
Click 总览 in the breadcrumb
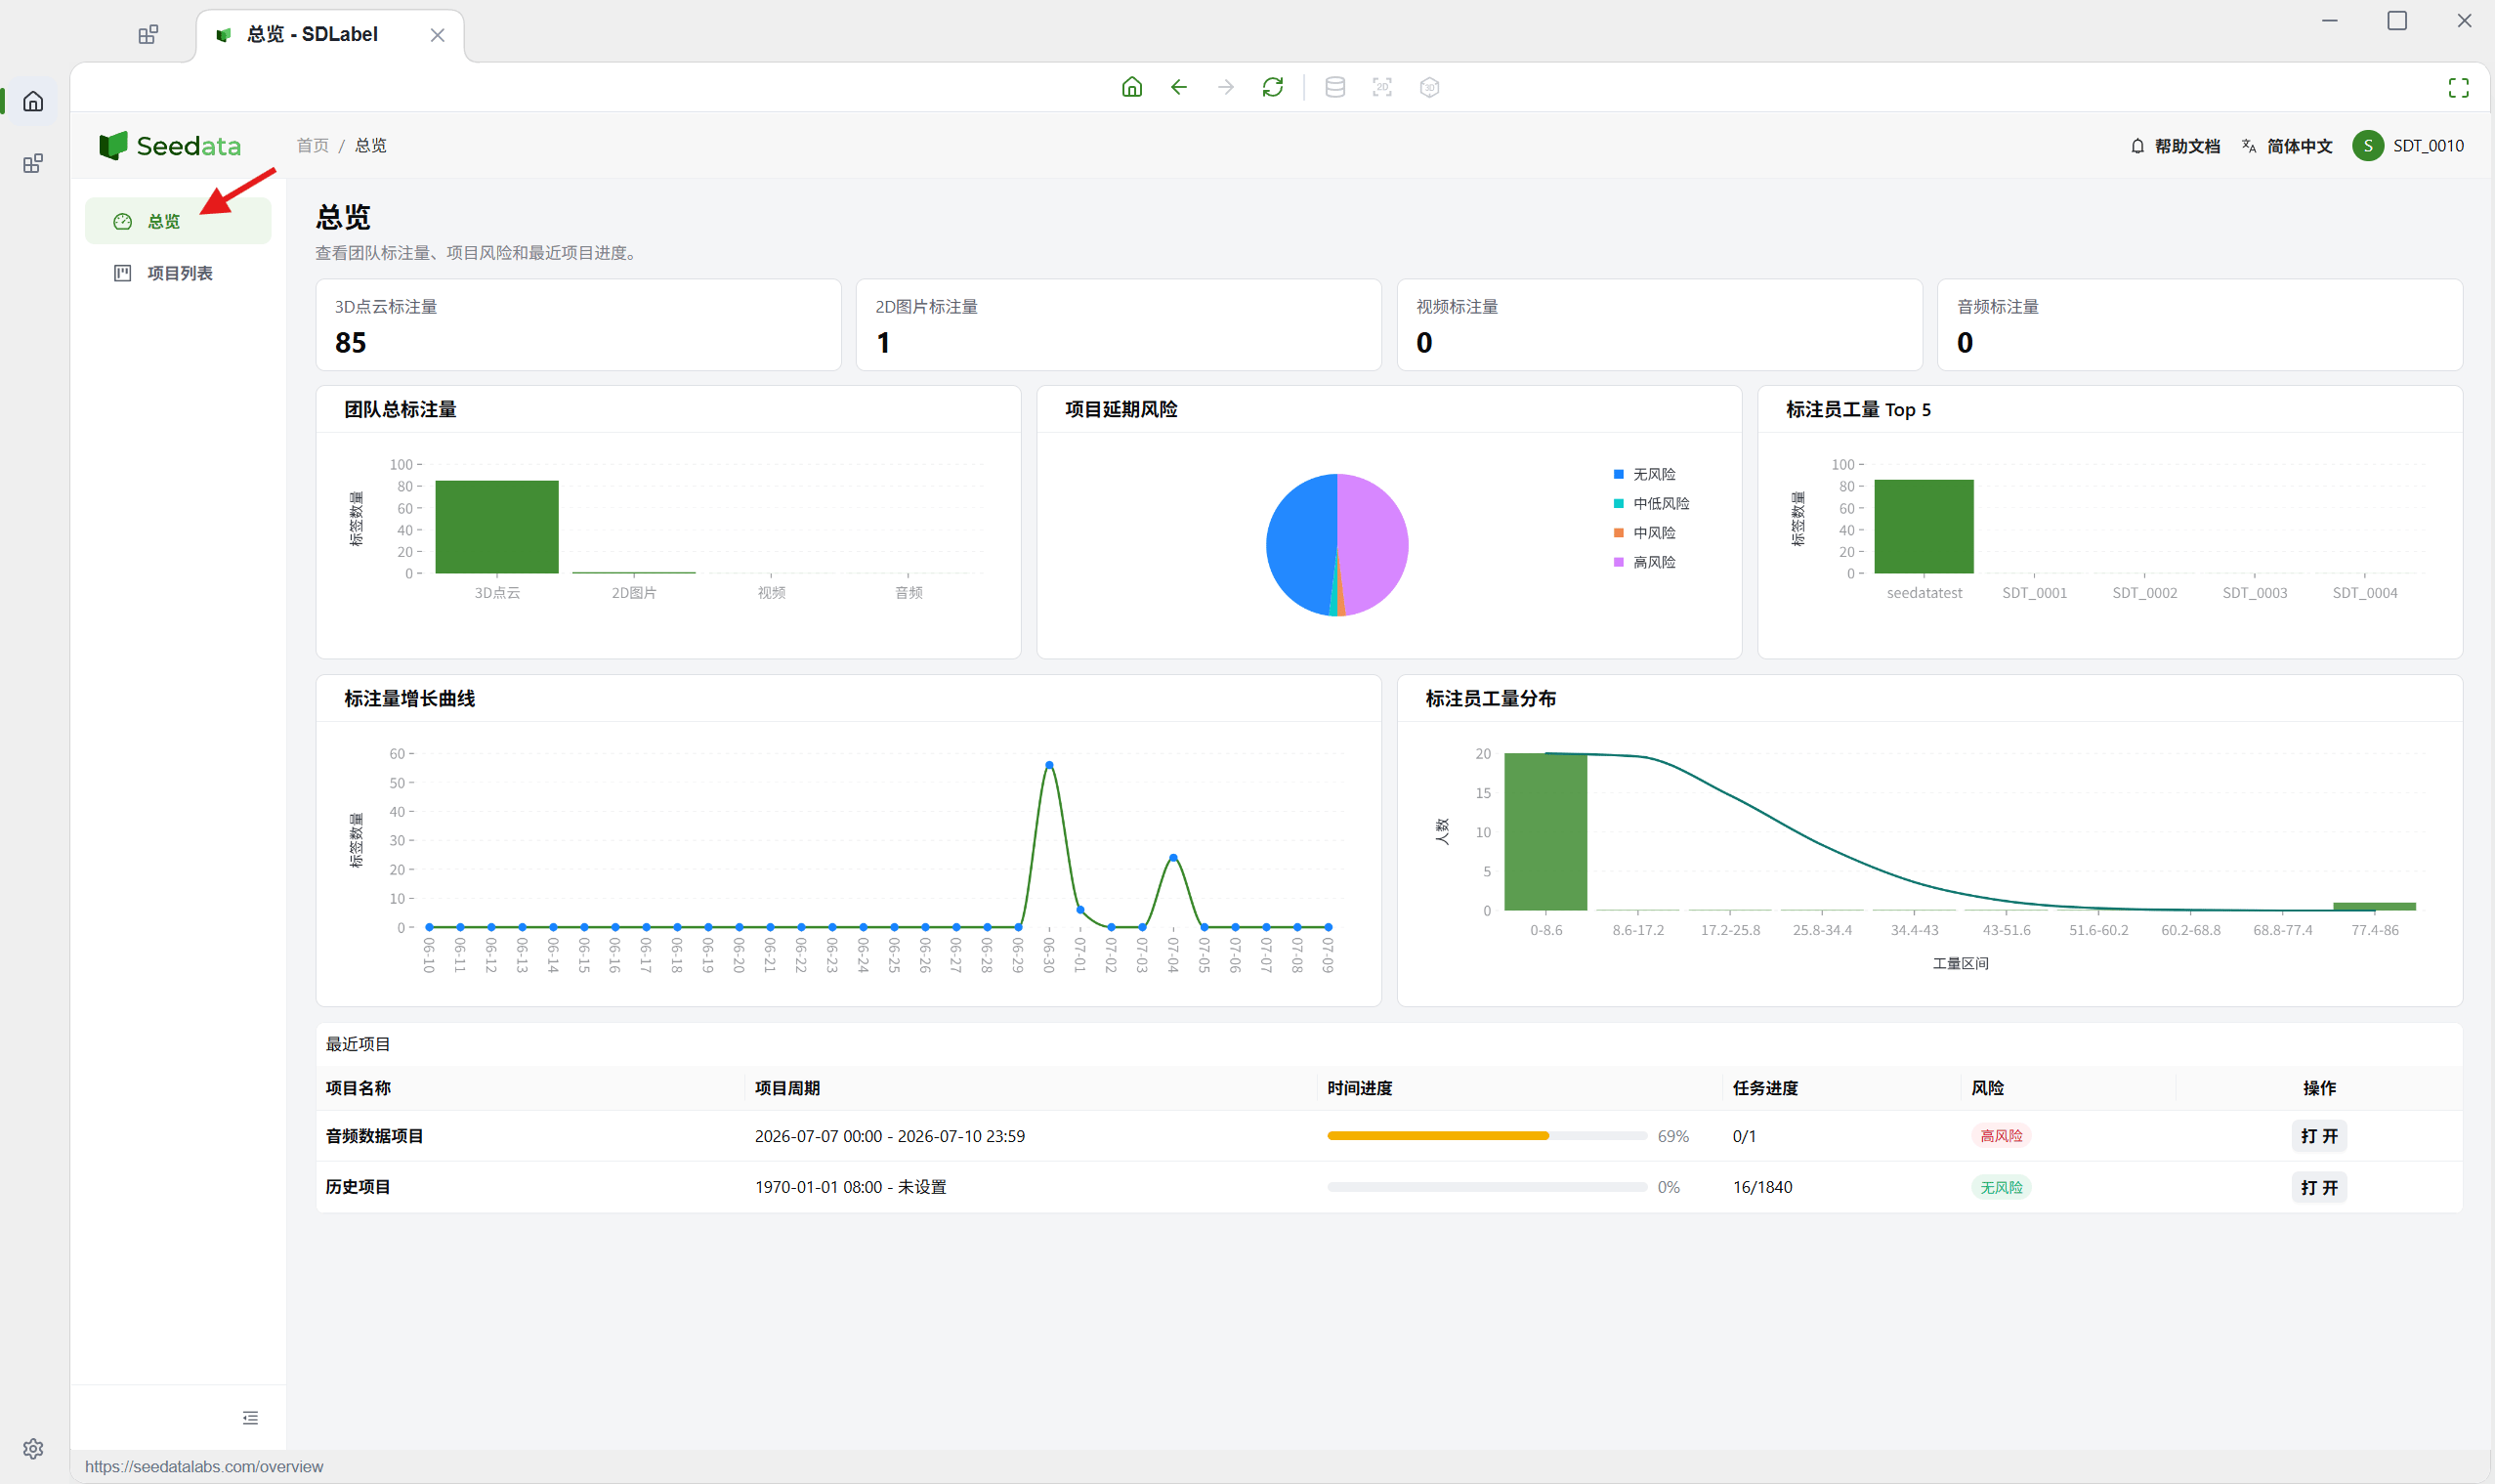370,146
